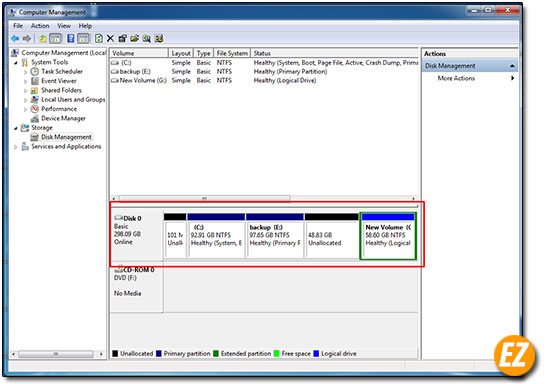Click the Device Manager icon
546x384 pixels.
34,119
